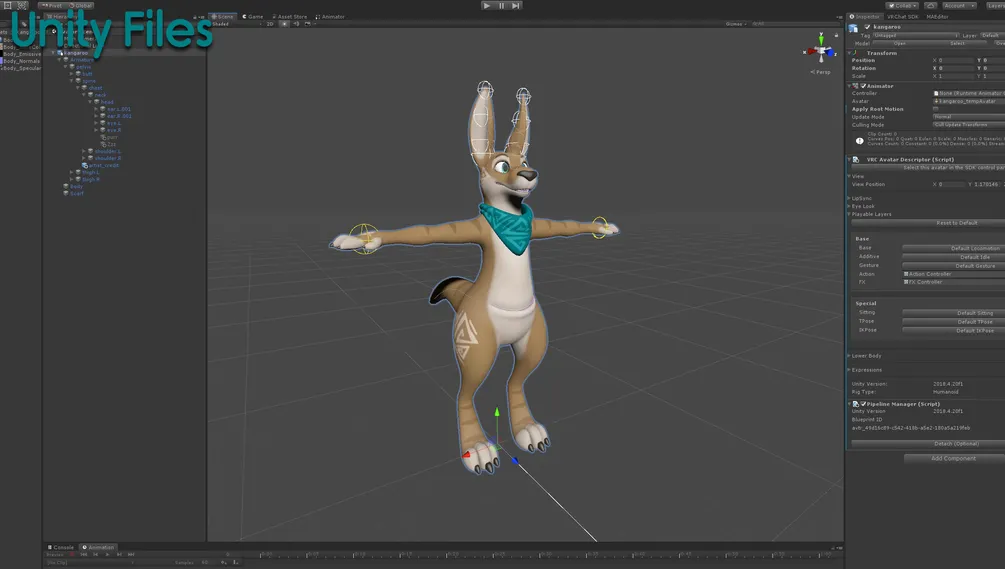Toggle the Pipeline Manager script checkbox
The image size is (1005, 569).
[x=863, y=404]
